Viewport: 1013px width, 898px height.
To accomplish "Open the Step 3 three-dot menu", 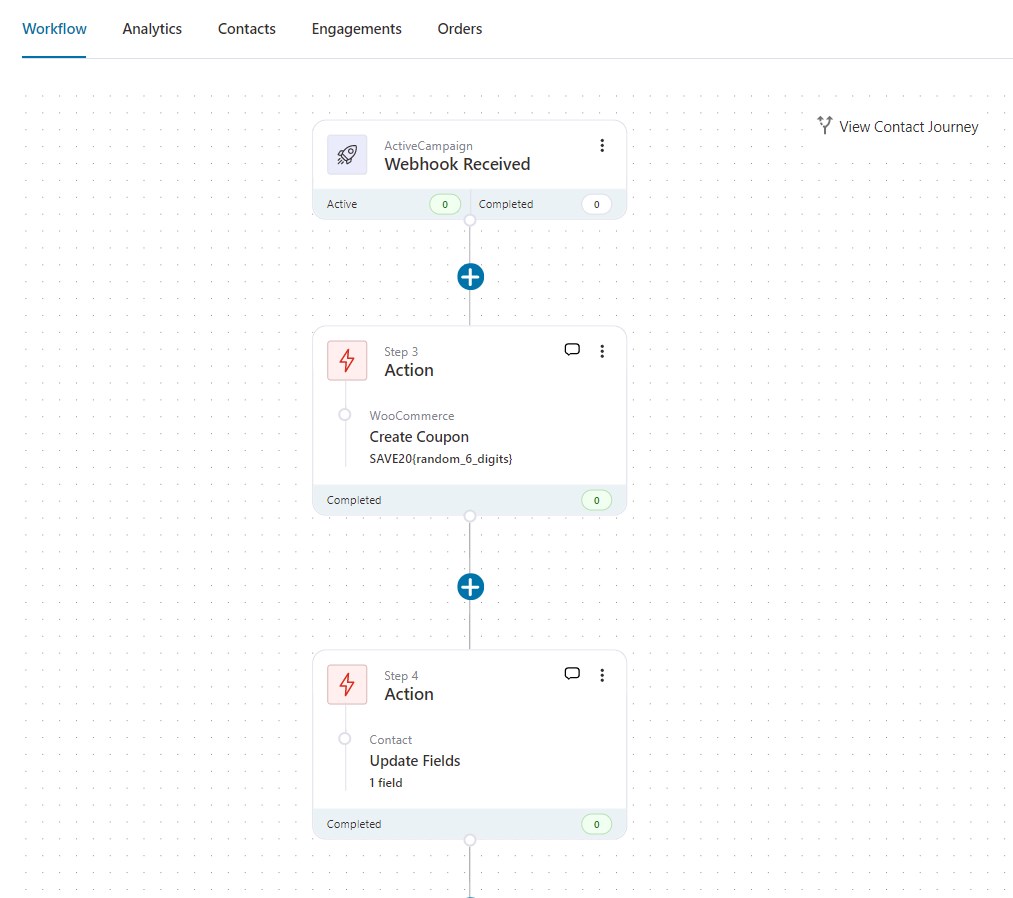I will [602, 351].
